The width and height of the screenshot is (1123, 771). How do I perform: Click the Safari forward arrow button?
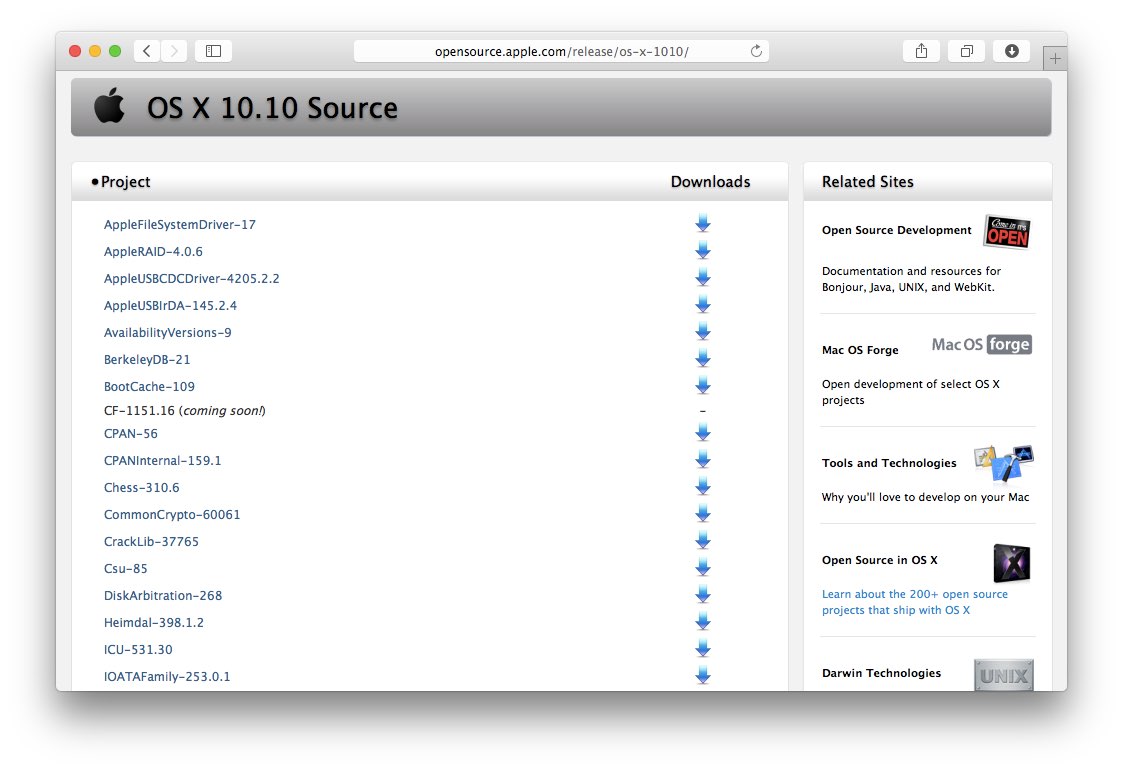174,51
